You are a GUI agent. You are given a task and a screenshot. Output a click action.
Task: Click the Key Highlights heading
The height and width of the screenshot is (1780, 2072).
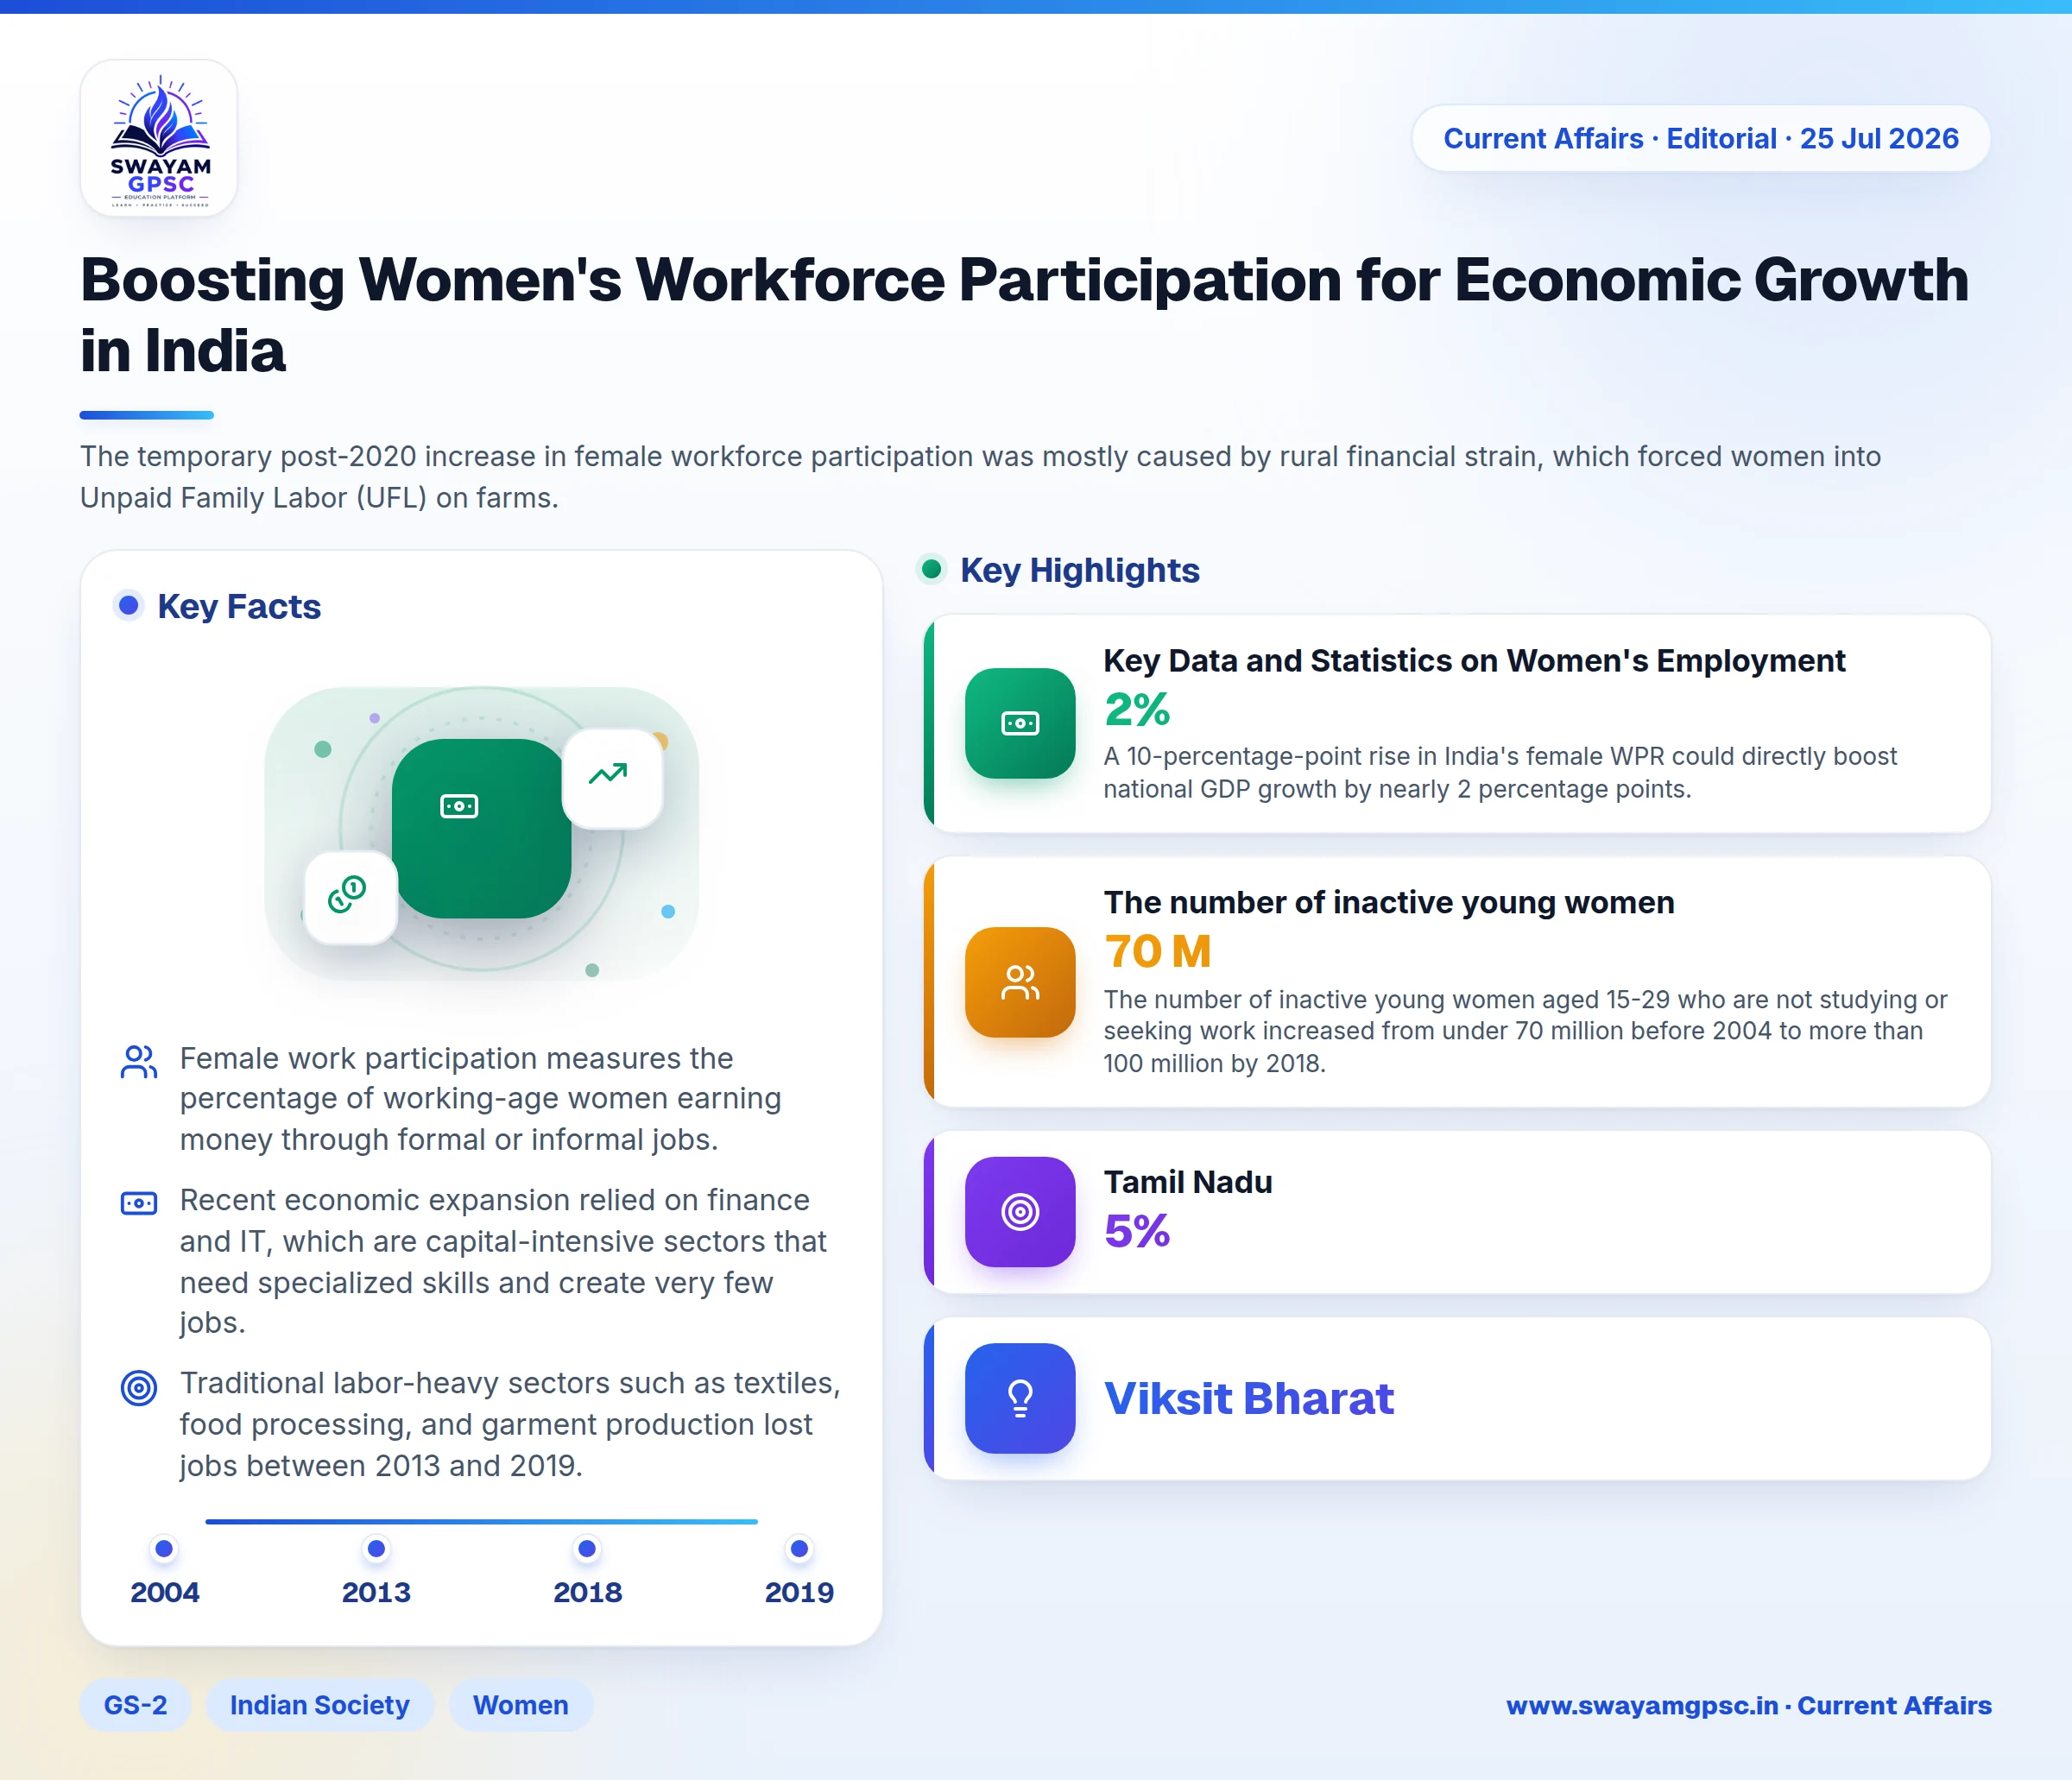coord(1080,570)
